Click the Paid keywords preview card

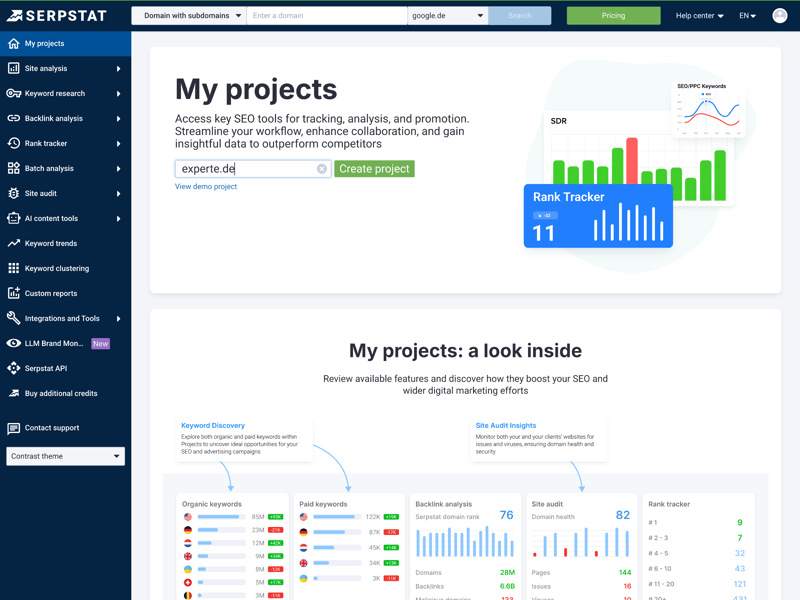[x=349, y=546]
